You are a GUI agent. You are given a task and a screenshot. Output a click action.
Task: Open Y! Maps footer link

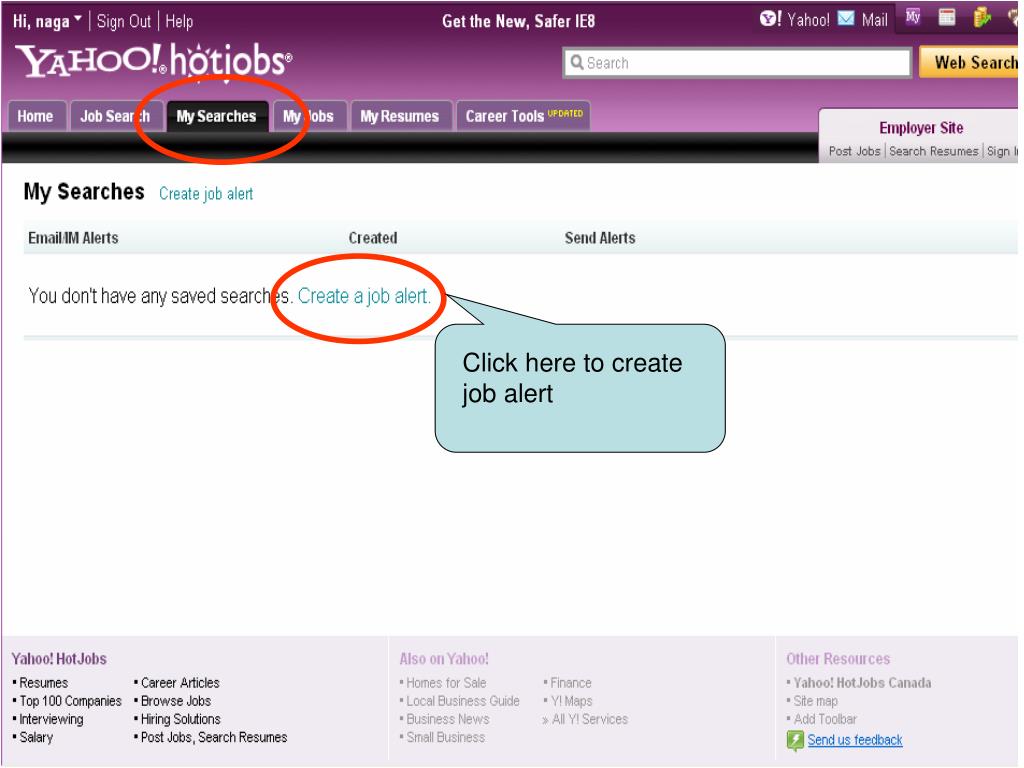[571, 701]
